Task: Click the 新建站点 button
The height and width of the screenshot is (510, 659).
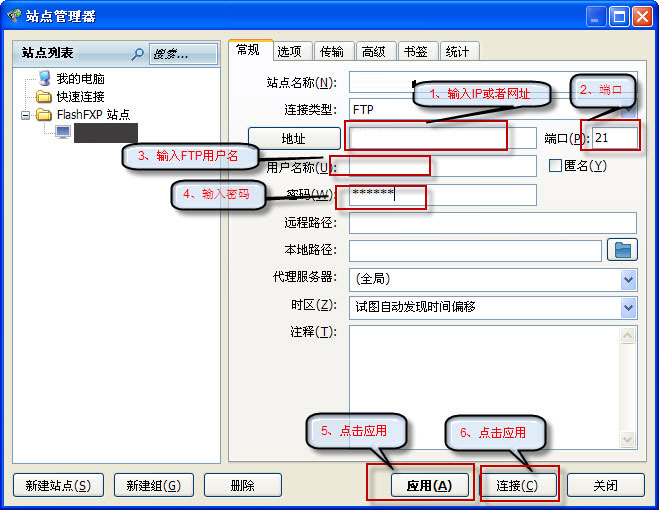Action: point(58,485)
